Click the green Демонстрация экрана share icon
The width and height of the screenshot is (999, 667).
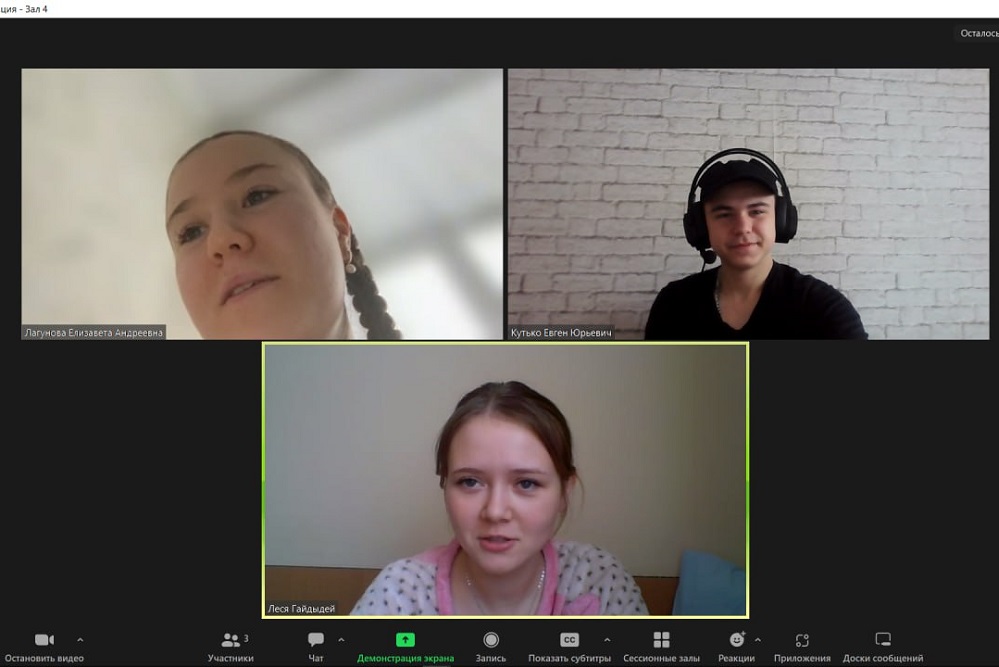pos(405,640)
